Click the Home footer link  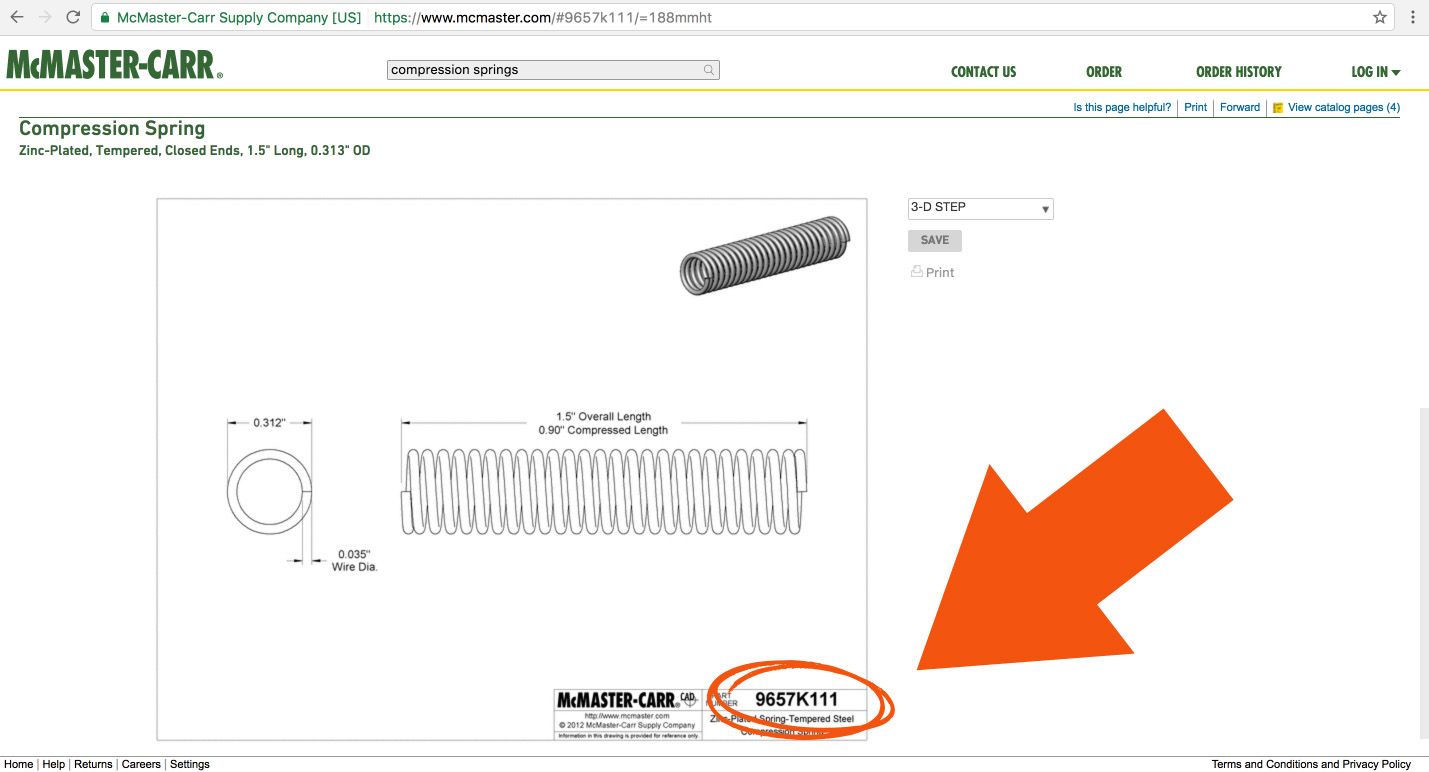pyautogui.click(x=19, y=764)
